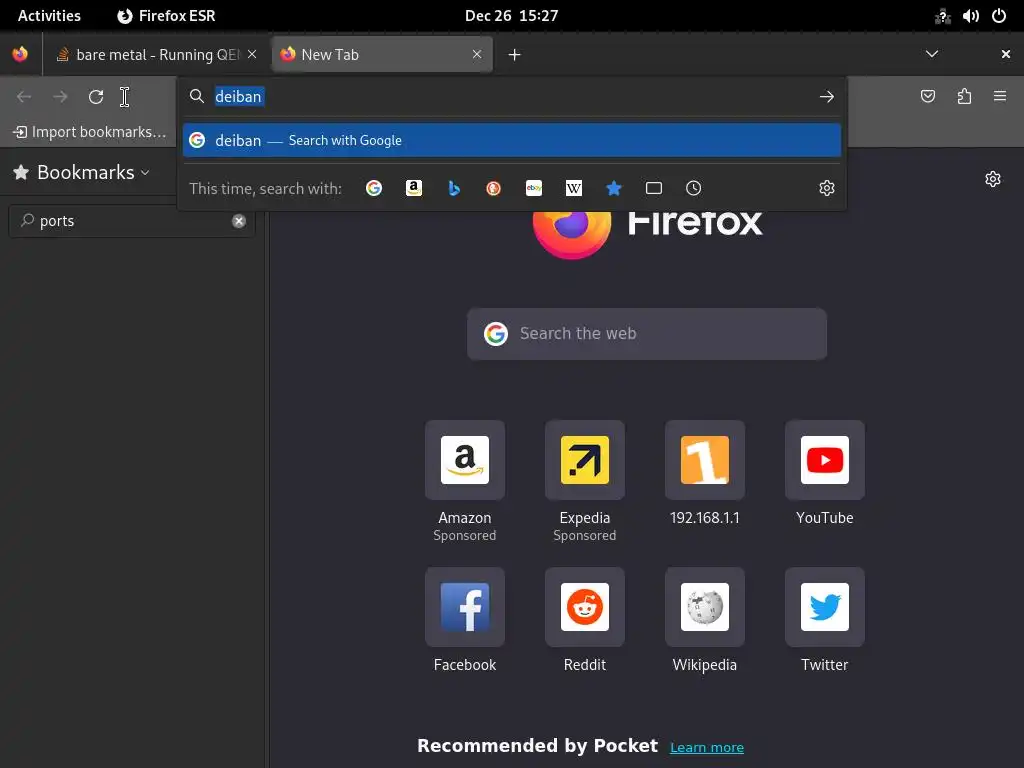
Task: Open search settings gear in urlbar dropdown
Action: point(827,188)
